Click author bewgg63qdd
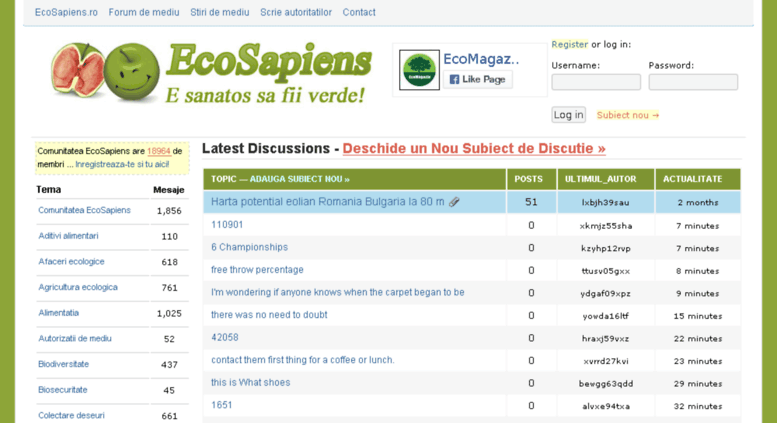Image resolution: width=777 pixels, height=423 pixels. [606, 383]
